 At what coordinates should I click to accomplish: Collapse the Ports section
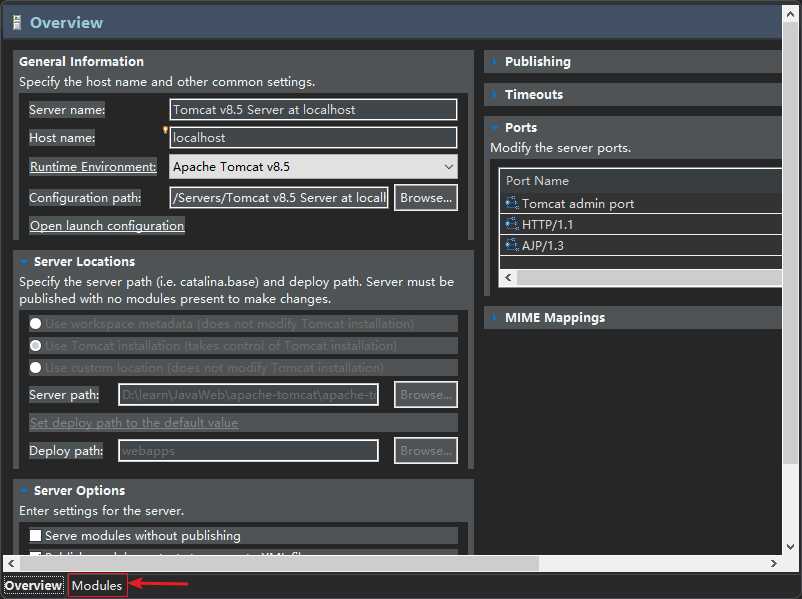click(x=494, y=127)
